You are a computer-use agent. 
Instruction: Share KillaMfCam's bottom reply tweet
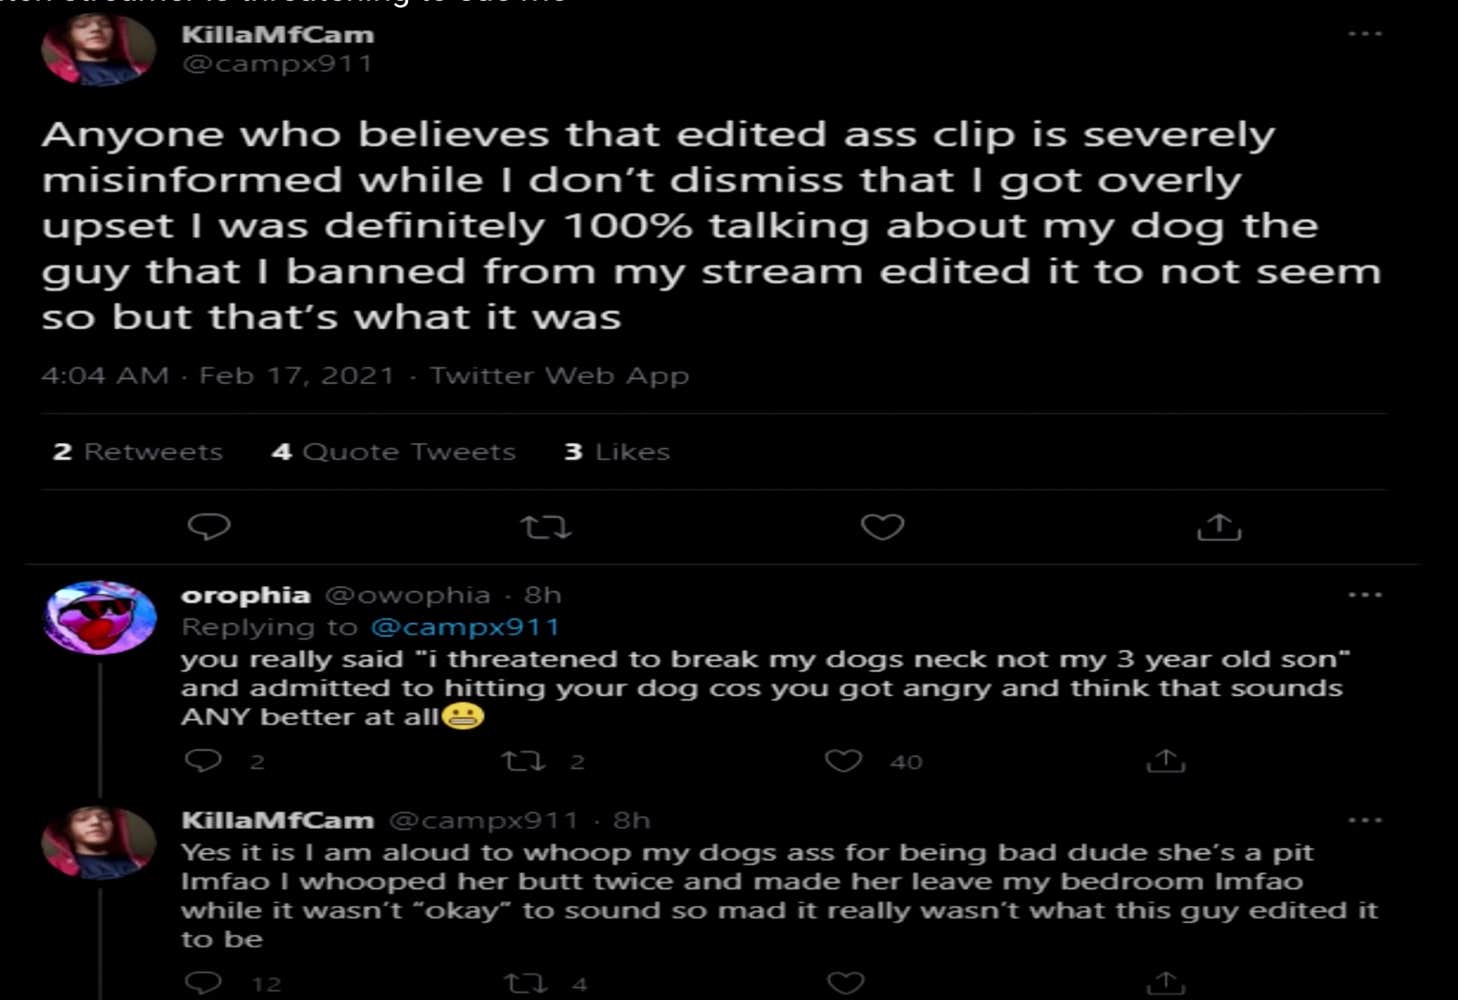(1165, 983)
